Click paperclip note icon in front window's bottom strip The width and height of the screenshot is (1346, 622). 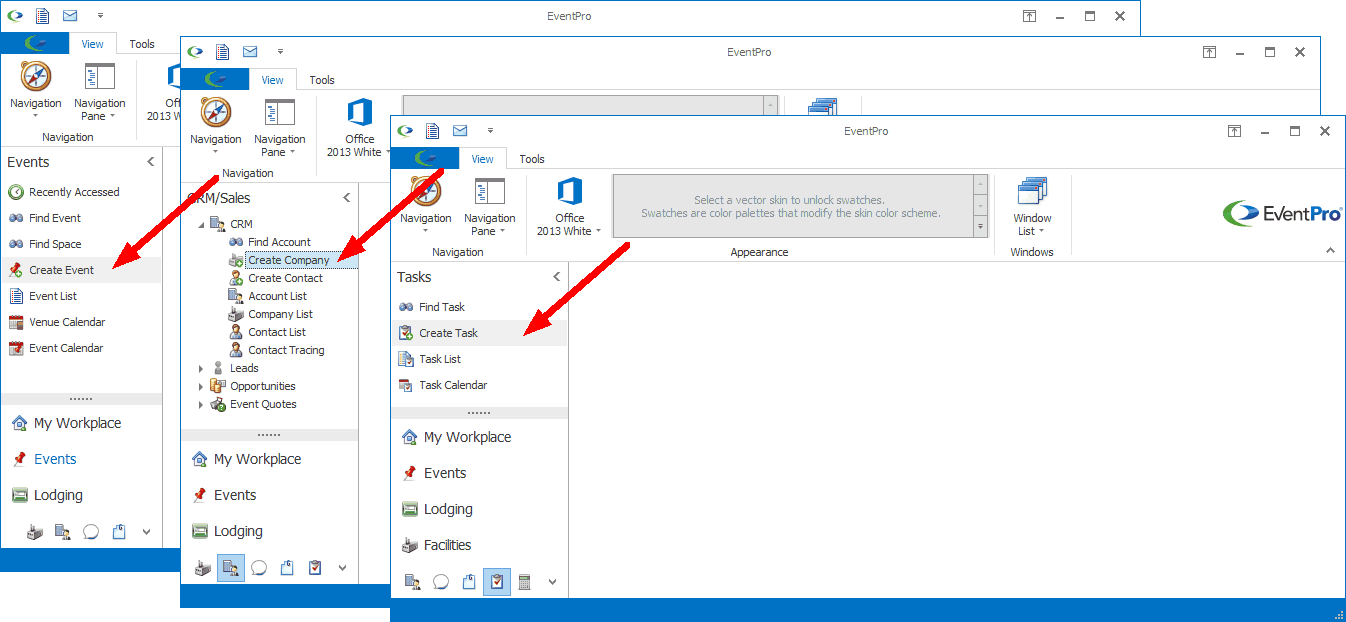point(468,582)
